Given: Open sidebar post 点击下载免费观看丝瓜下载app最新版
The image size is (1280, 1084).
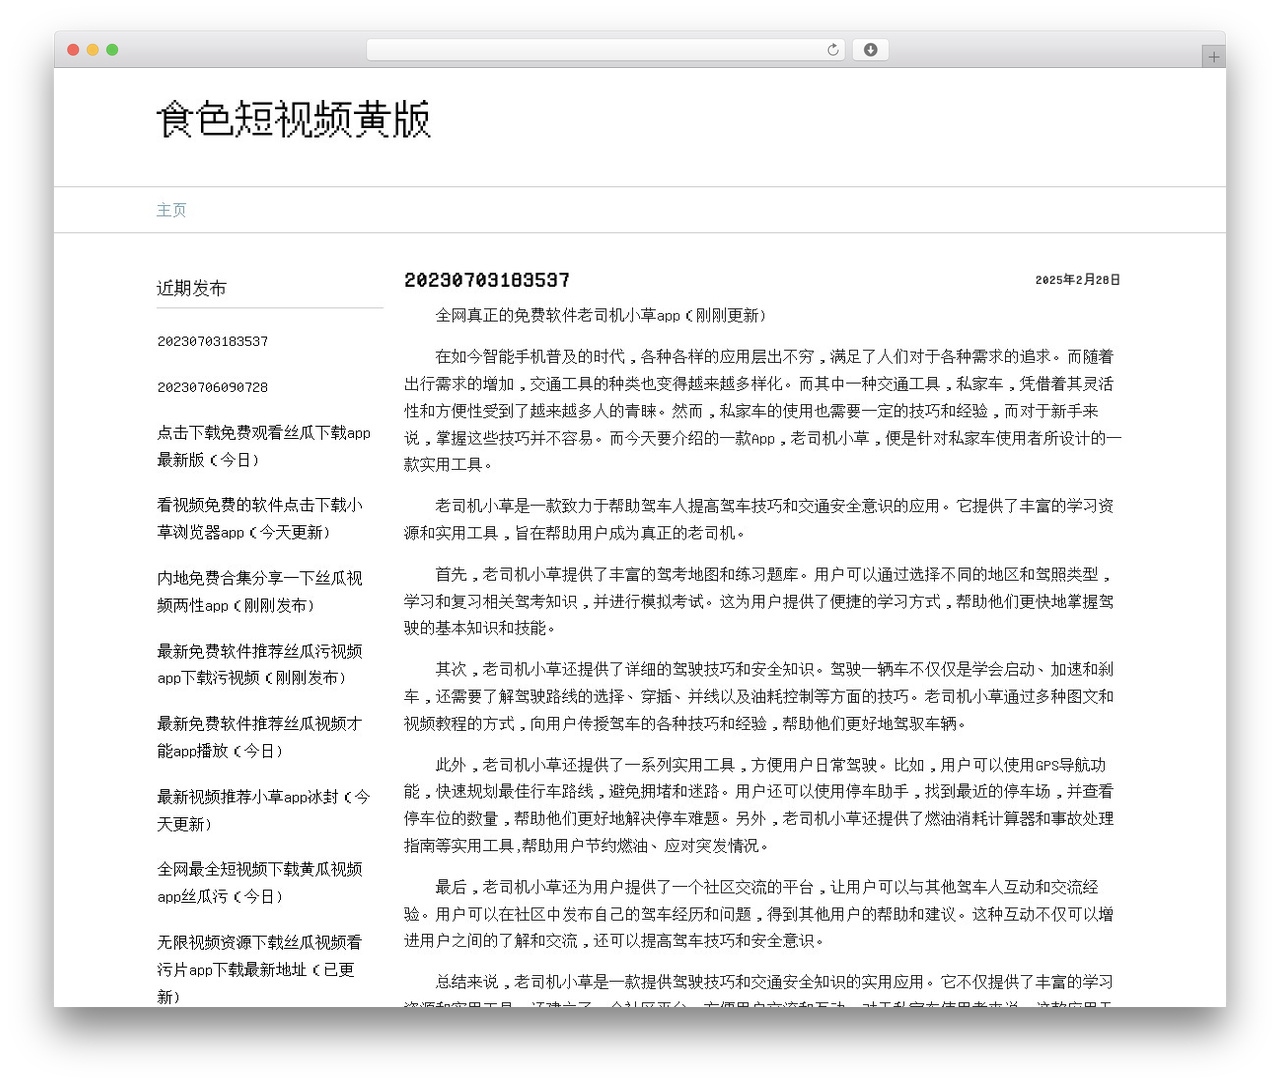Looking at the screenshot, I should click(264, 446).
